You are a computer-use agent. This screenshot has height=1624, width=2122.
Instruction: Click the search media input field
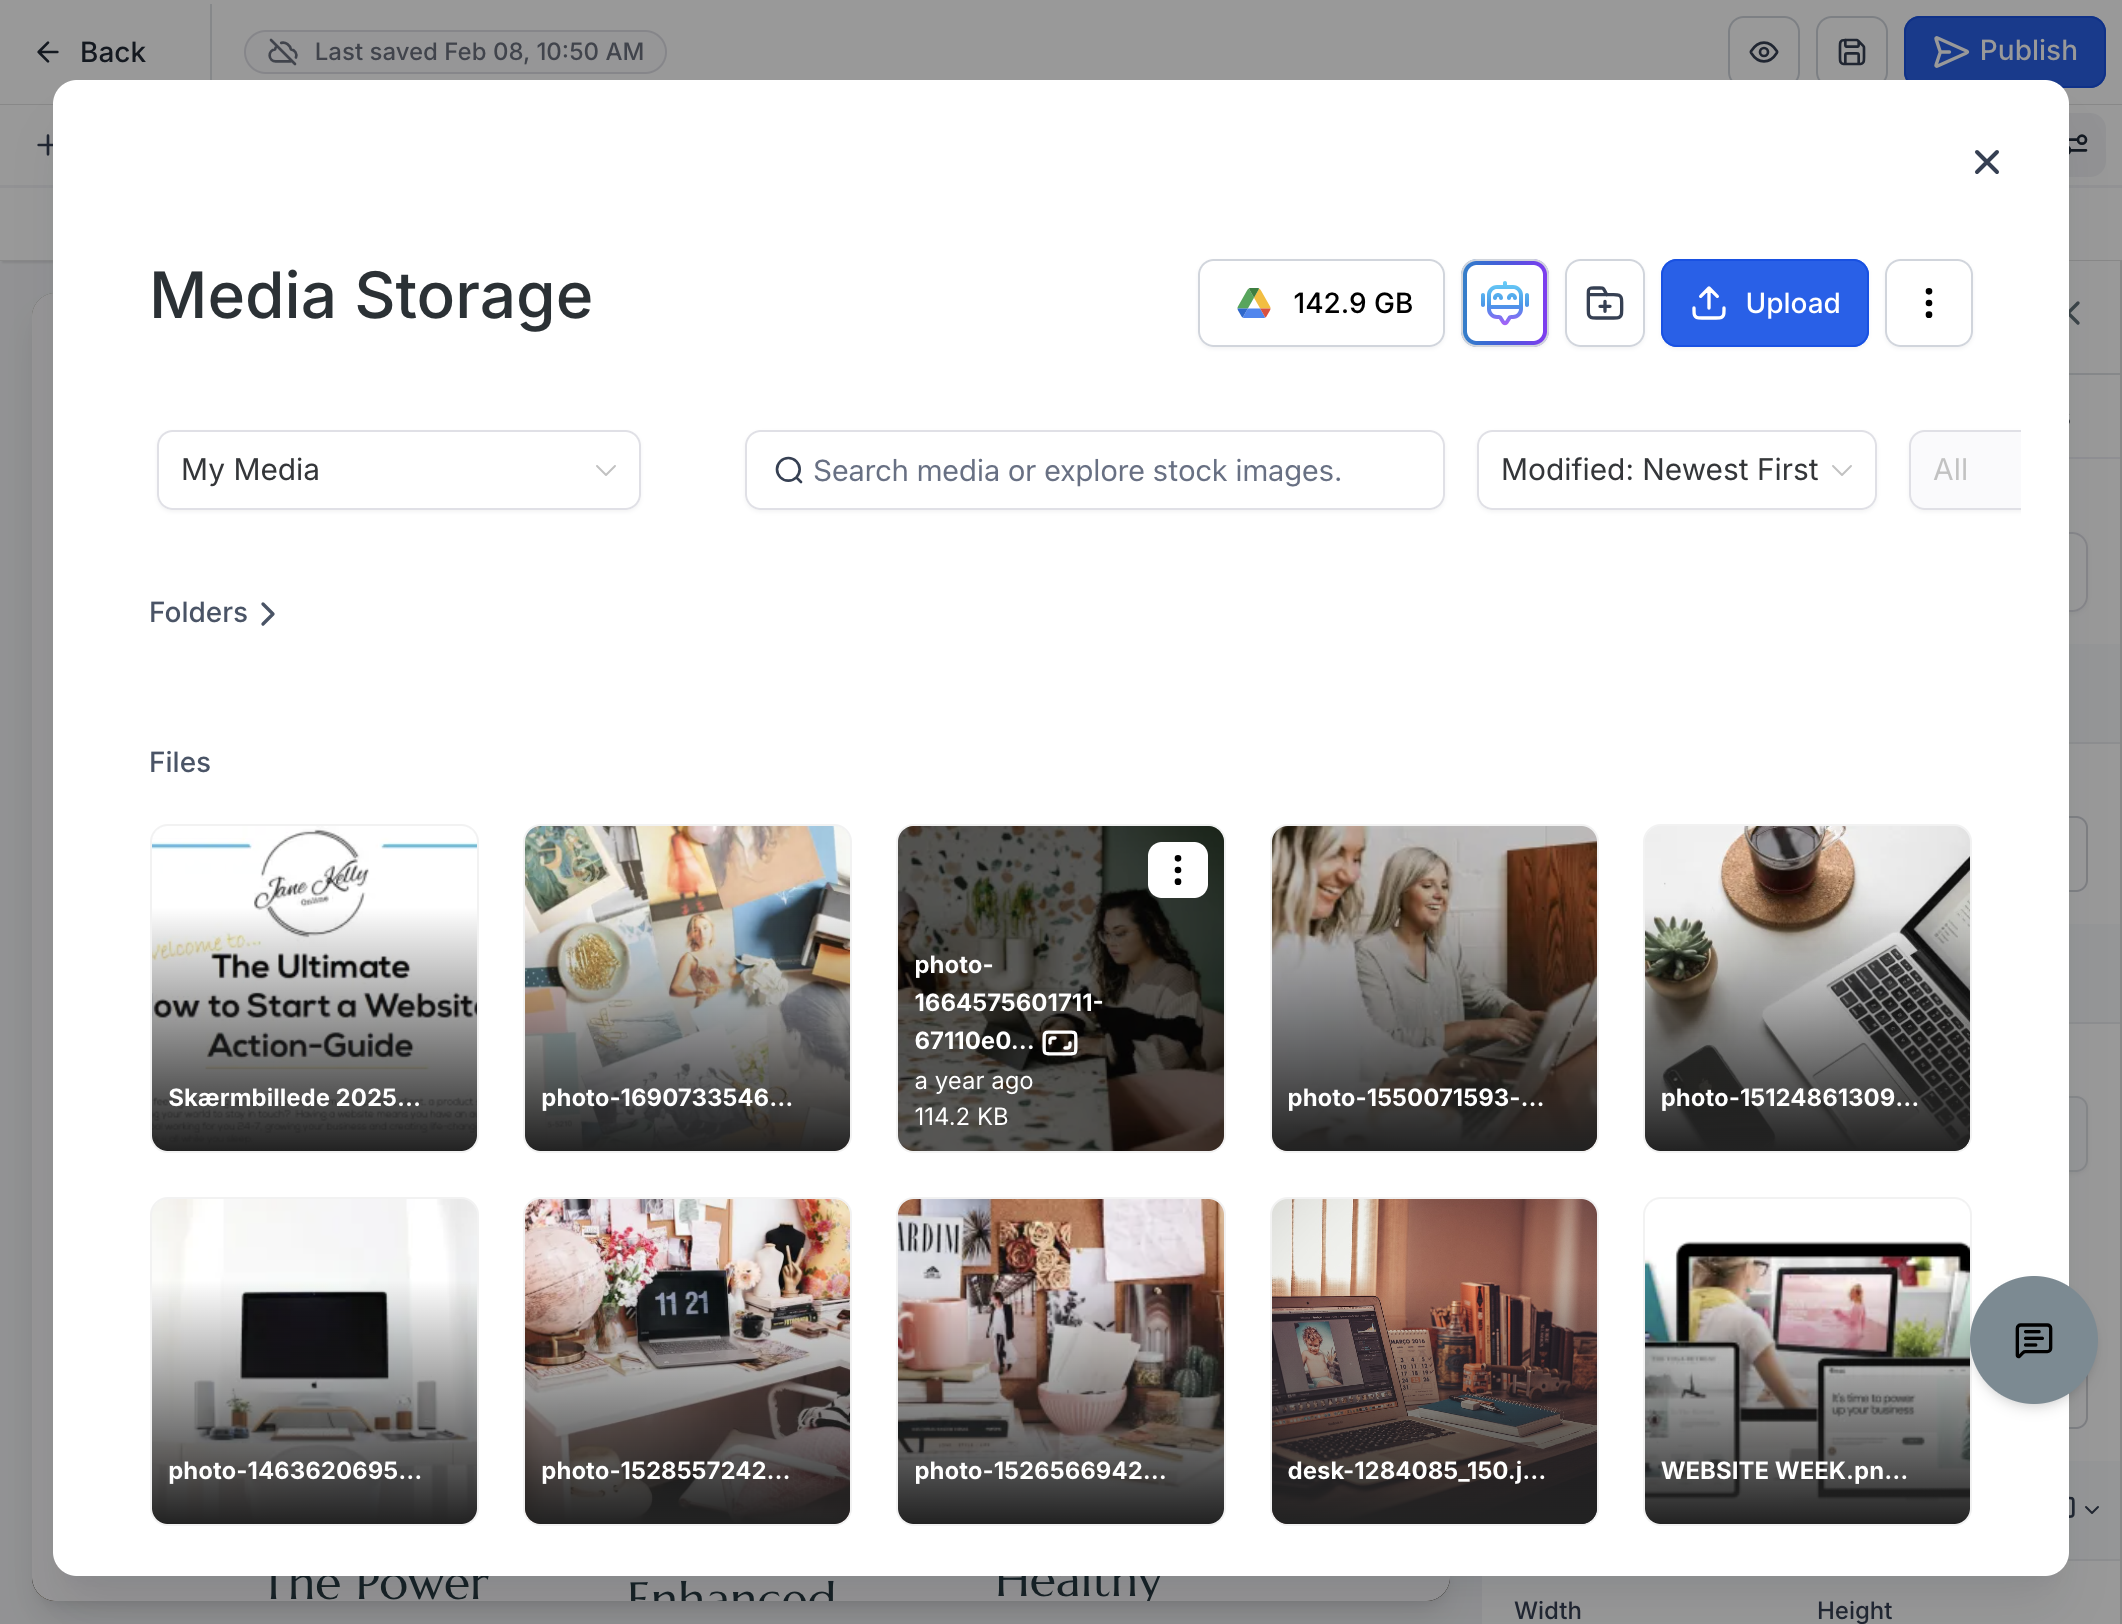(1094, 470)
